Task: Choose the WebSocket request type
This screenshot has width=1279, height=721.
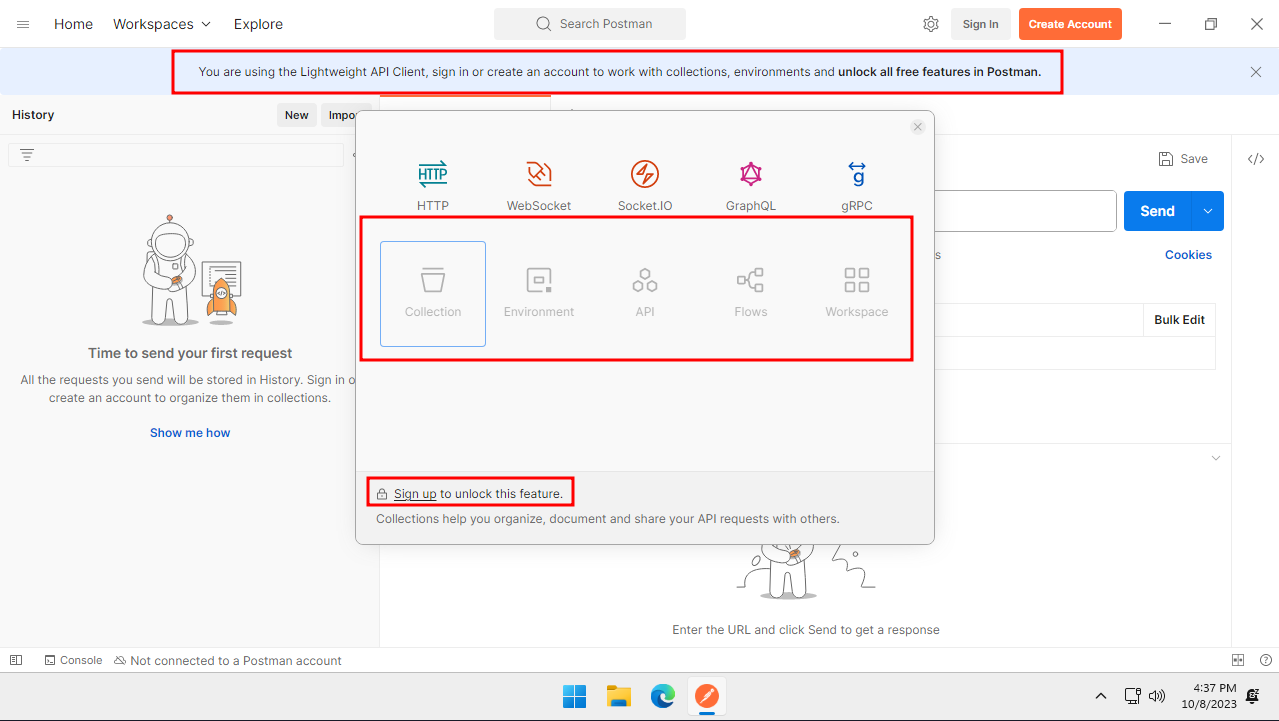Action: (539, 175)
